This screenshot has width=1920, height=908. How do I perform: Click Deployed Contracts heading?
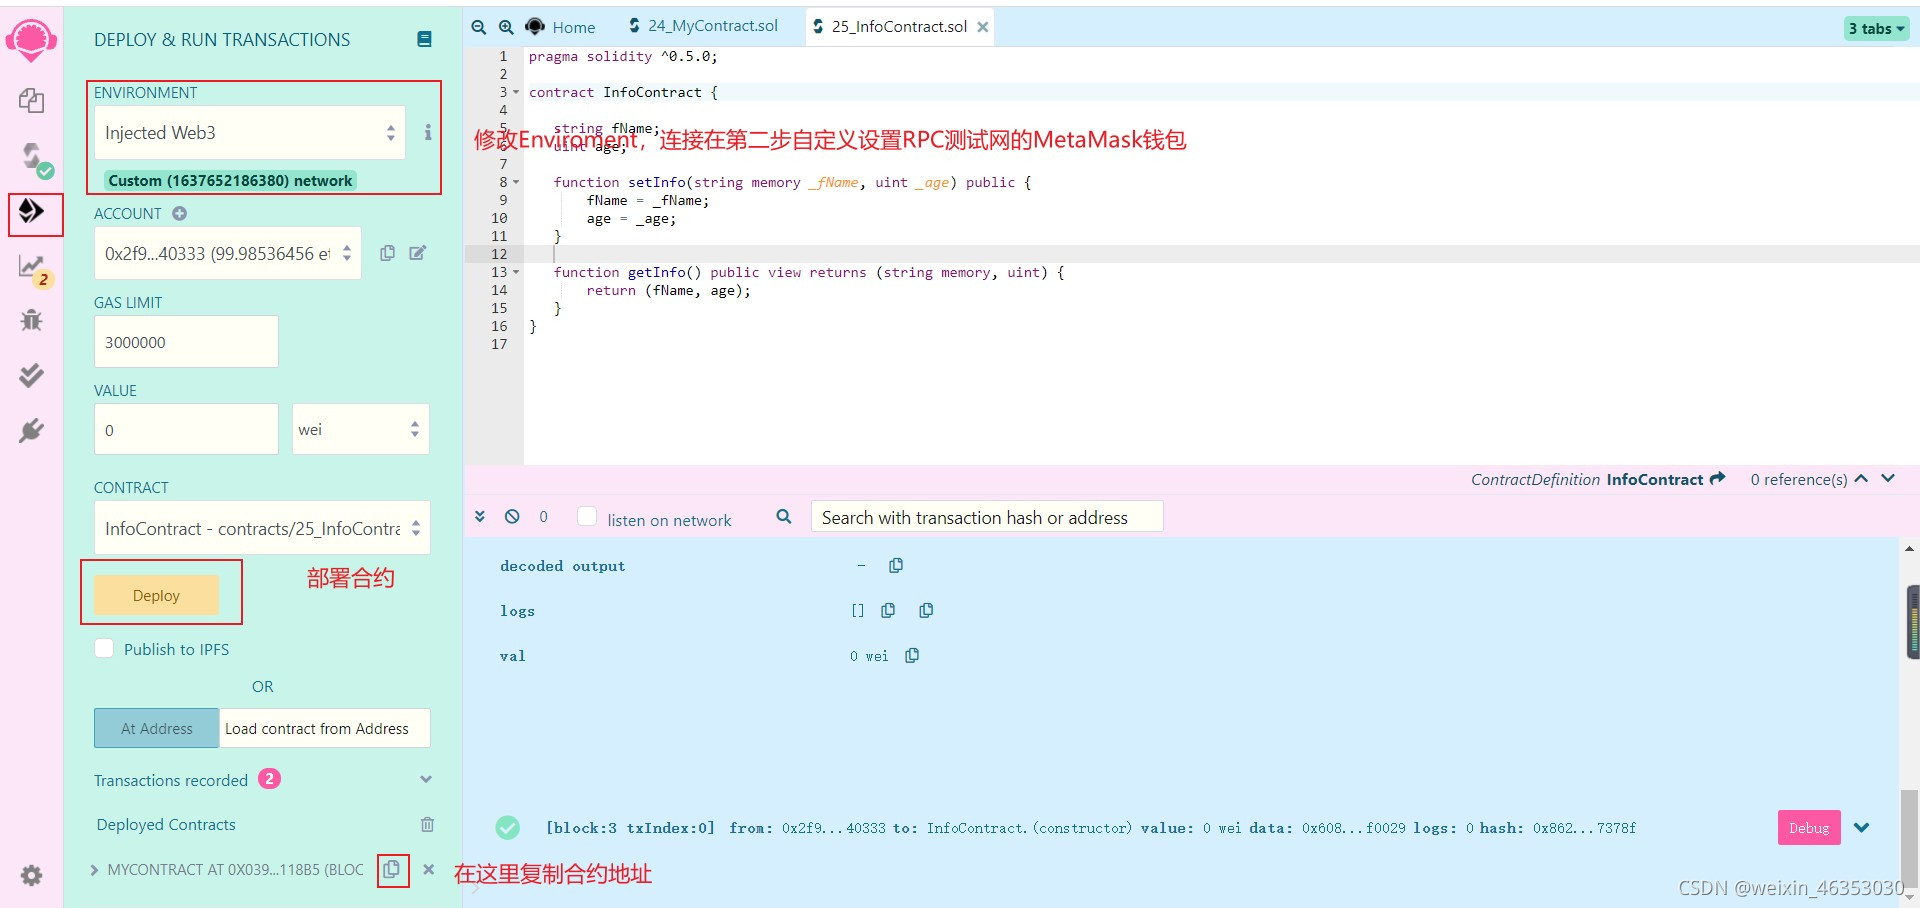pyautogui.click(x=166, y=824)
